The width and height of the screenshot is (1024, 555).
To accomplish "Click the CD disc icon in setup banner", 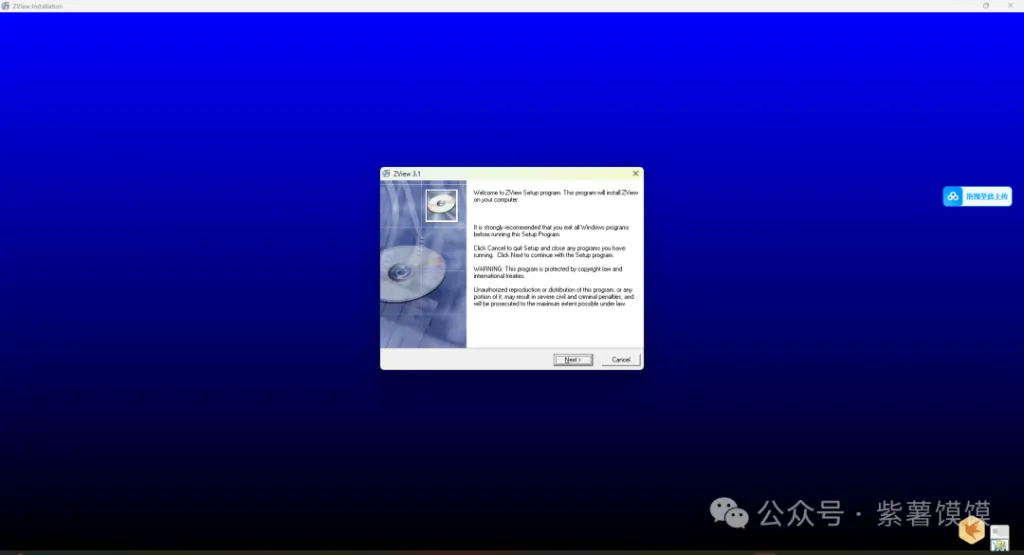I will tap(441, 205).
